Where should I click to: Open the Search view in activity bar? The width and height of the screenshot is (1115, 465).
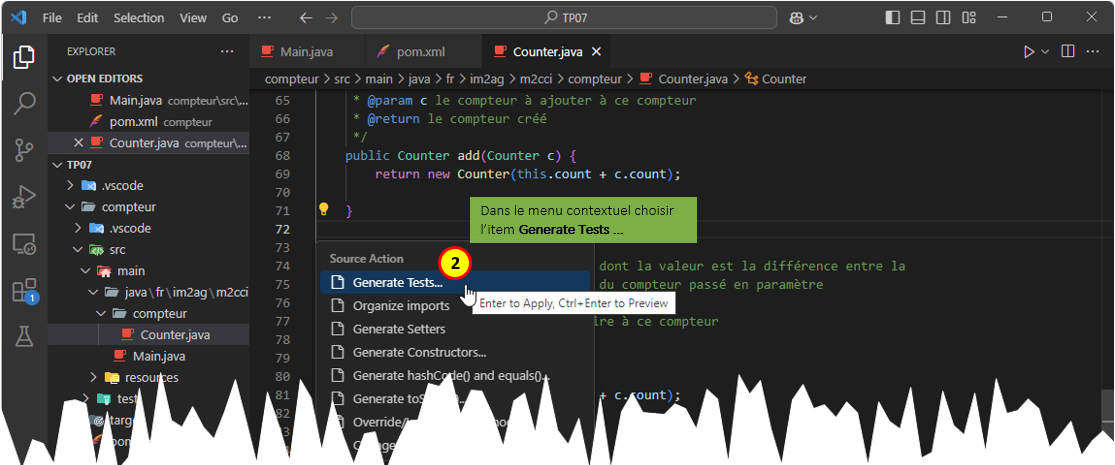(x=24, y=104)
